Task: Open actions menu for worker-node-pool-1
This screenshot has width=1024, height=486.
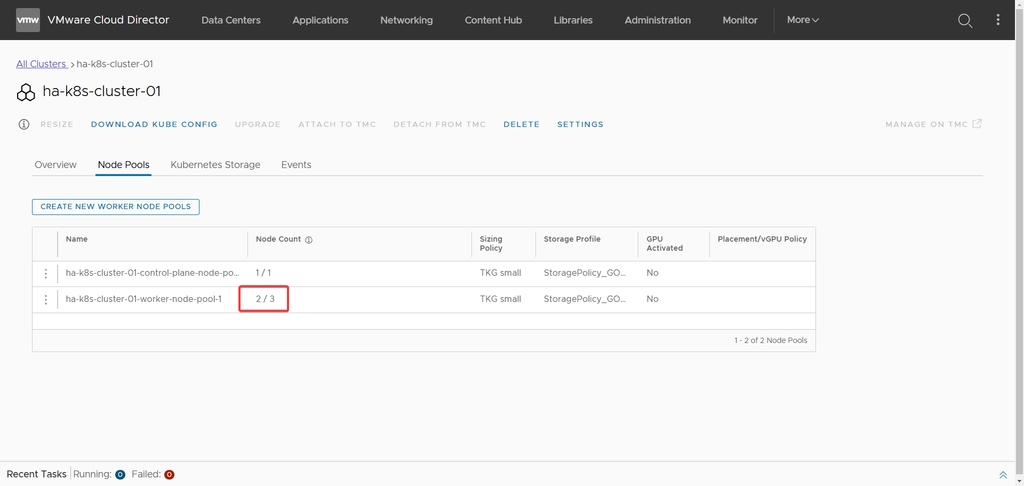Action: tap(45, 299)
